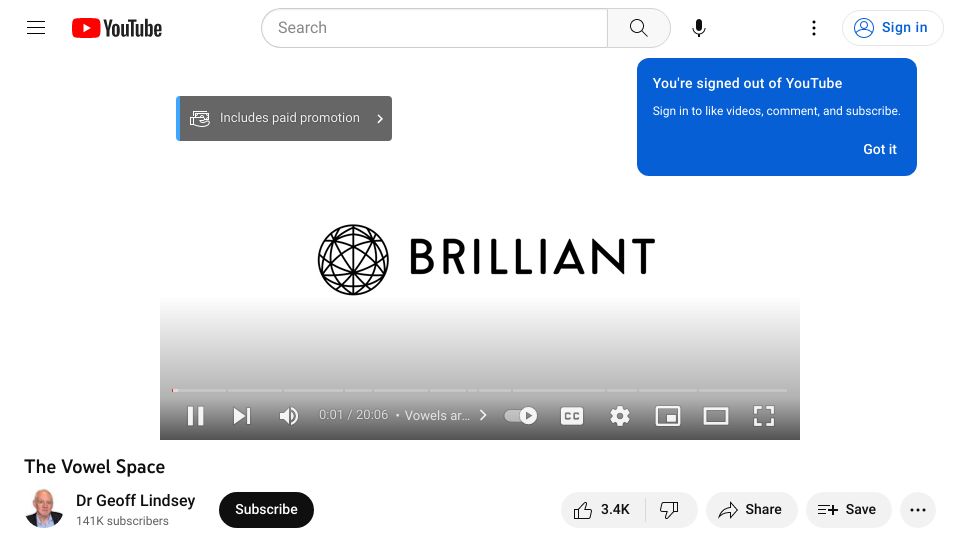The height and width of the screenshot is (540, 960).
Task: Click the BRILLIANT sponsor logo in video
Action: (486, 259)
